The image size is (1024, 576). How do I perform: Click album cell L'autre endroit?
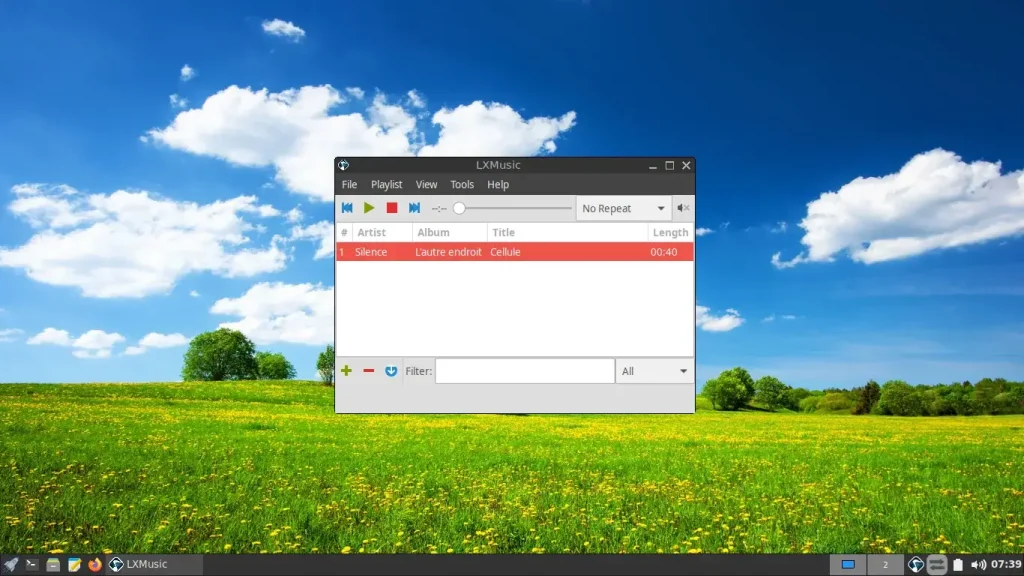(x=449, y=252)
